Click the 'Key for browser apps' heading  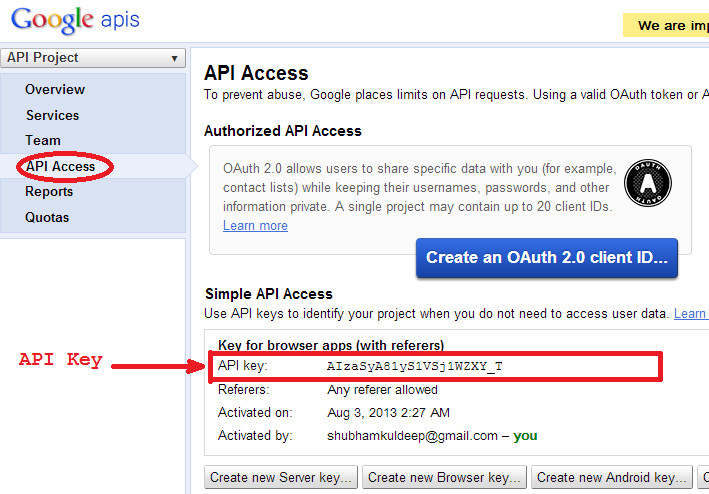(331, 345)
